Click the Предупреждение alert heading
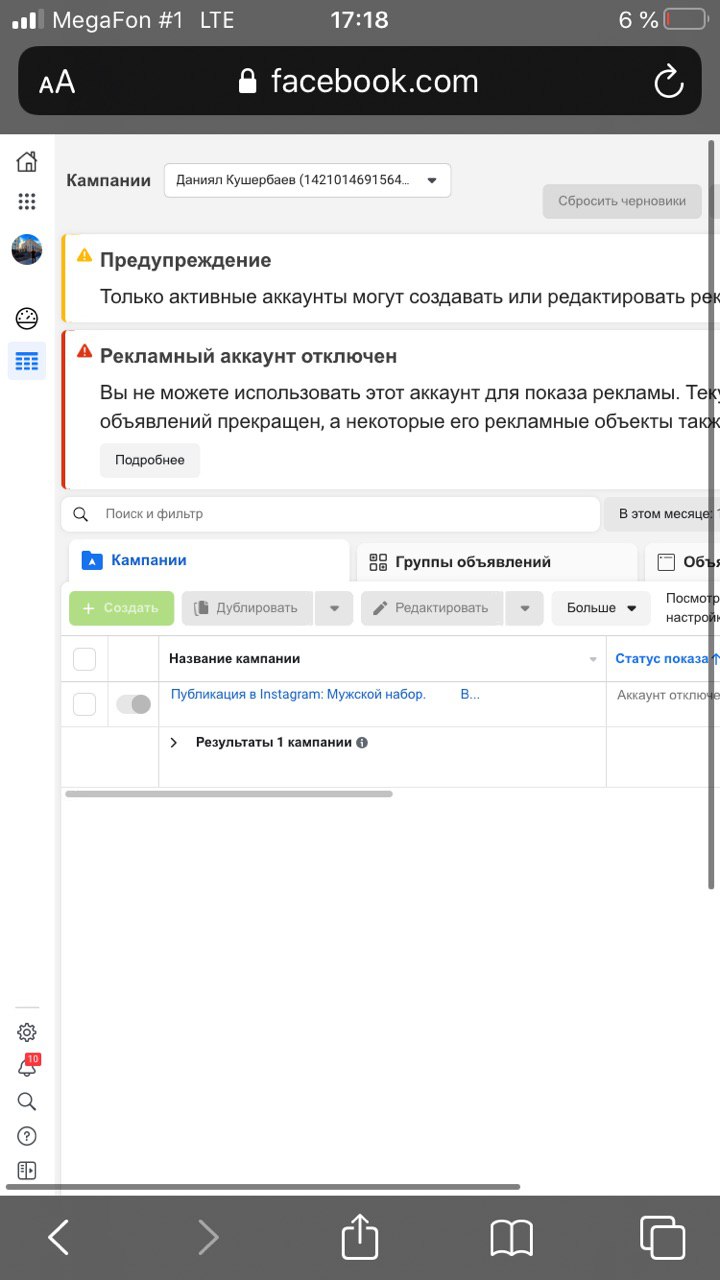The image size is (720, 1280). (x=185, y=260)
